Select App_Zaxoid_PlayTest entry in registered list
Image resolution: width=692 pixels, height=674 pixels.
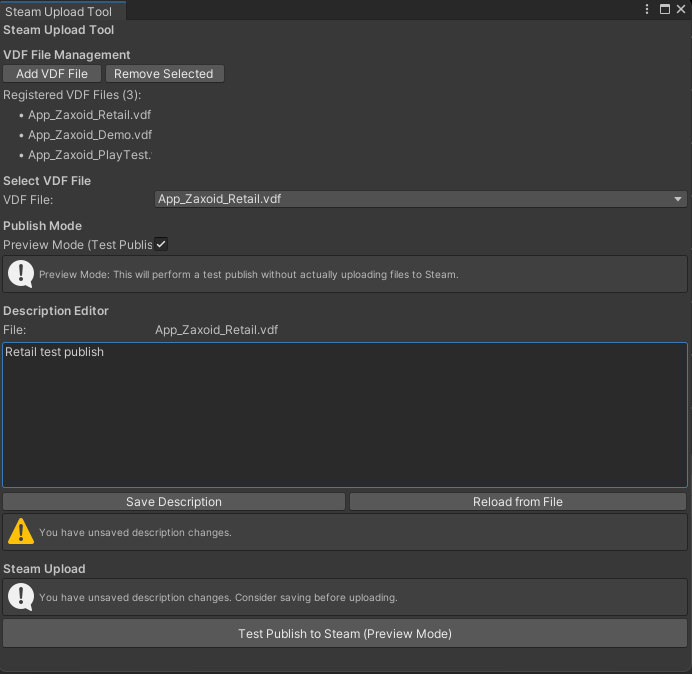point(90,155)
